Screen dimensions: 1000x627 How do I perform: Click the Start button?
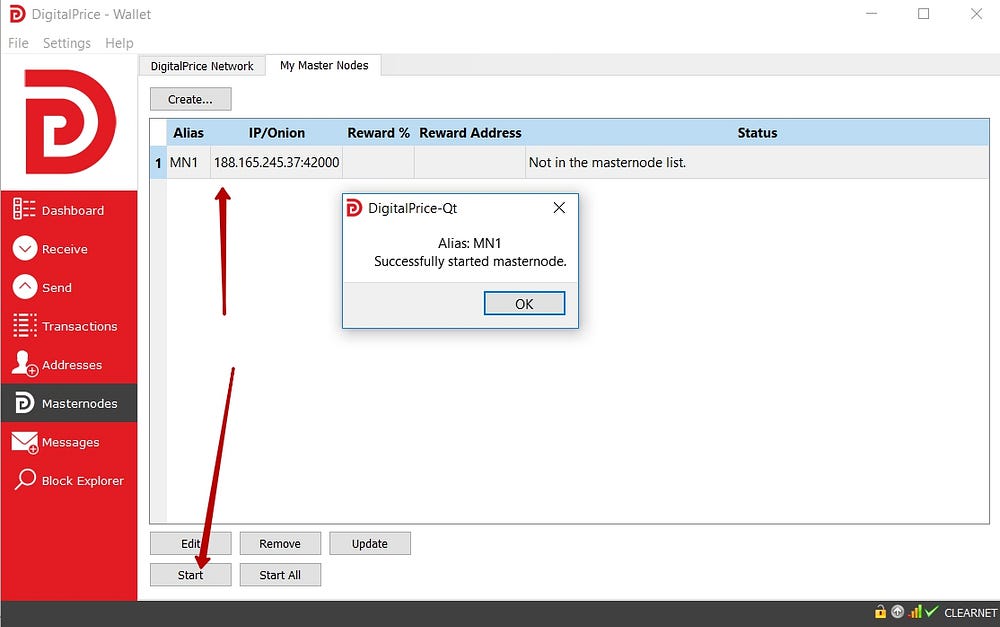pyautogui.click(x=190, y=575)
